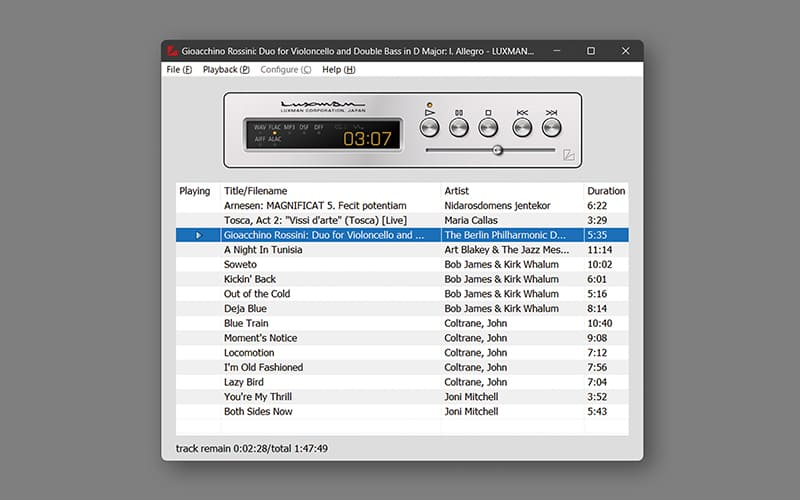The width and height of the screenshot is (800, 500).
Task: Pause playback with the pause knob
Action: pos(459,128)
